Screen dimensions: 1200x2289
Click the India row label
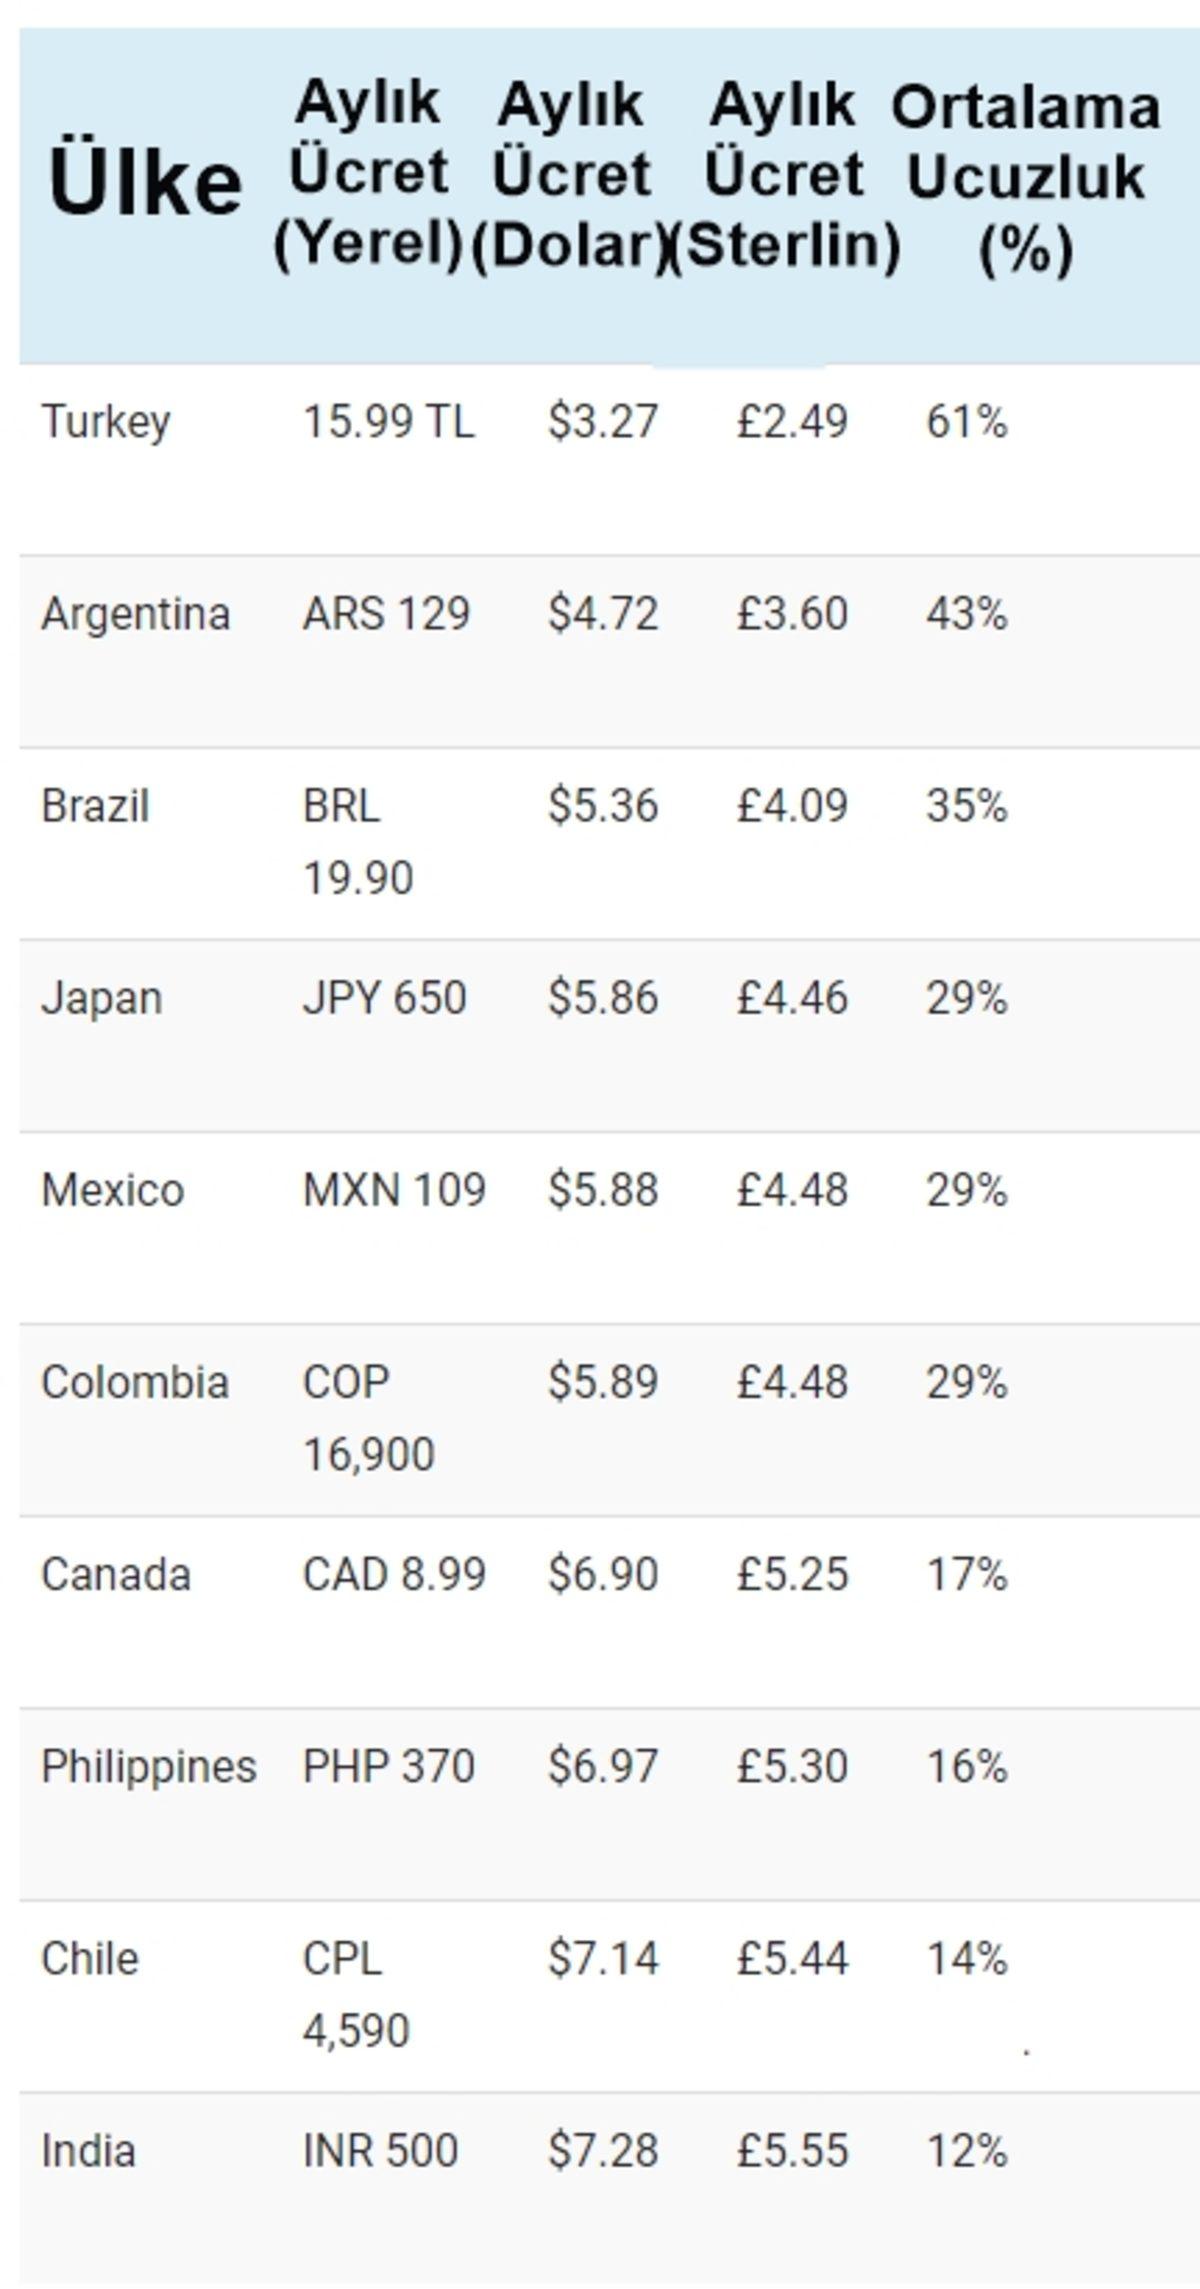(x=88, y=2150)
